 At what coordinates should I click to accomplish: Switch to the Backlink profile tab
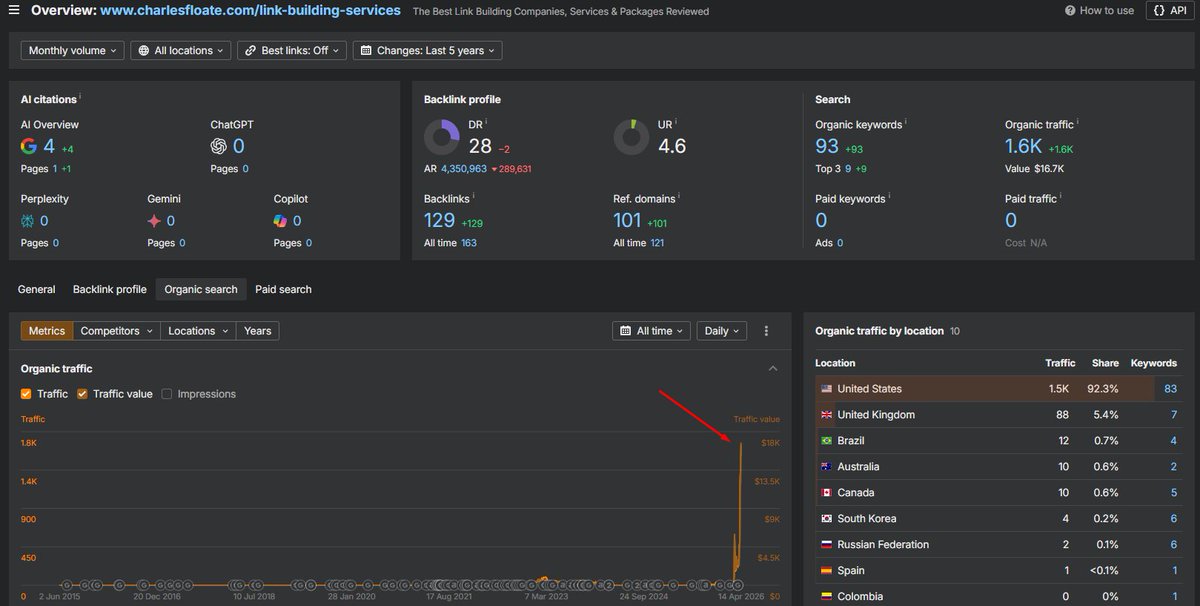point(110,289)
